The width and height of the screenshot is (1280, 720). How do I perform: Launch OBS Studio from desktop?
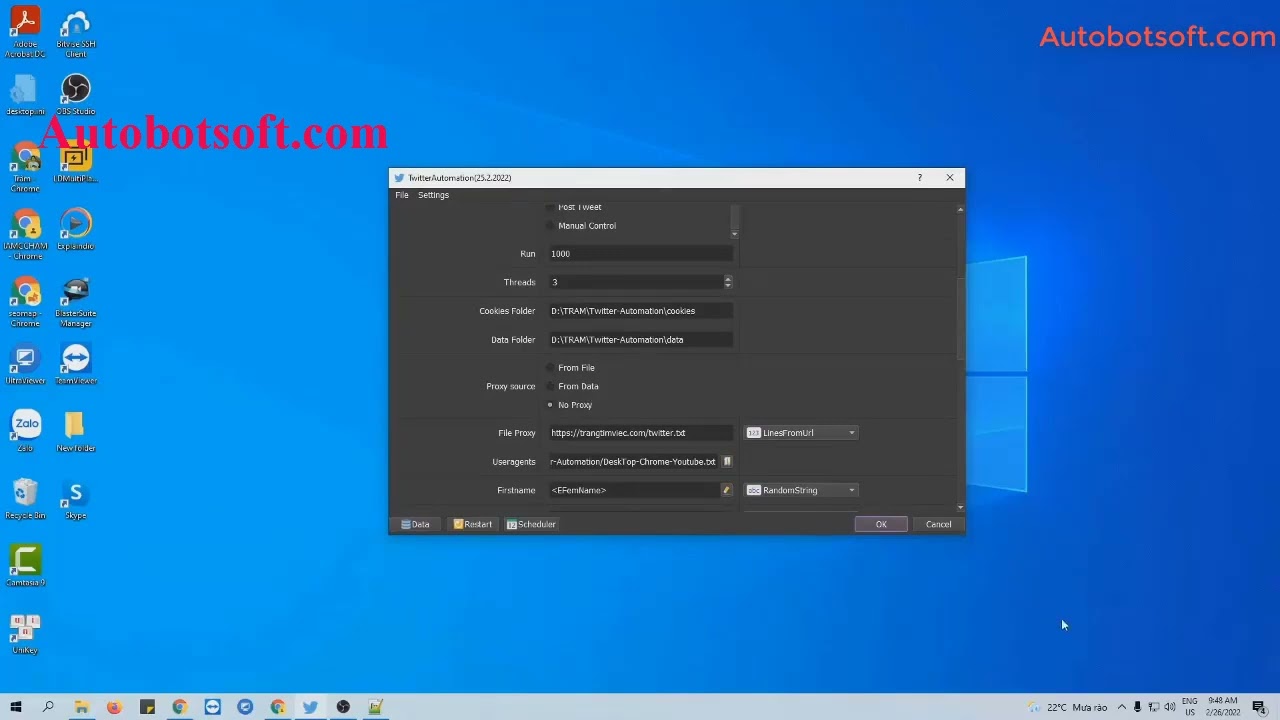(x=76, y=95)
